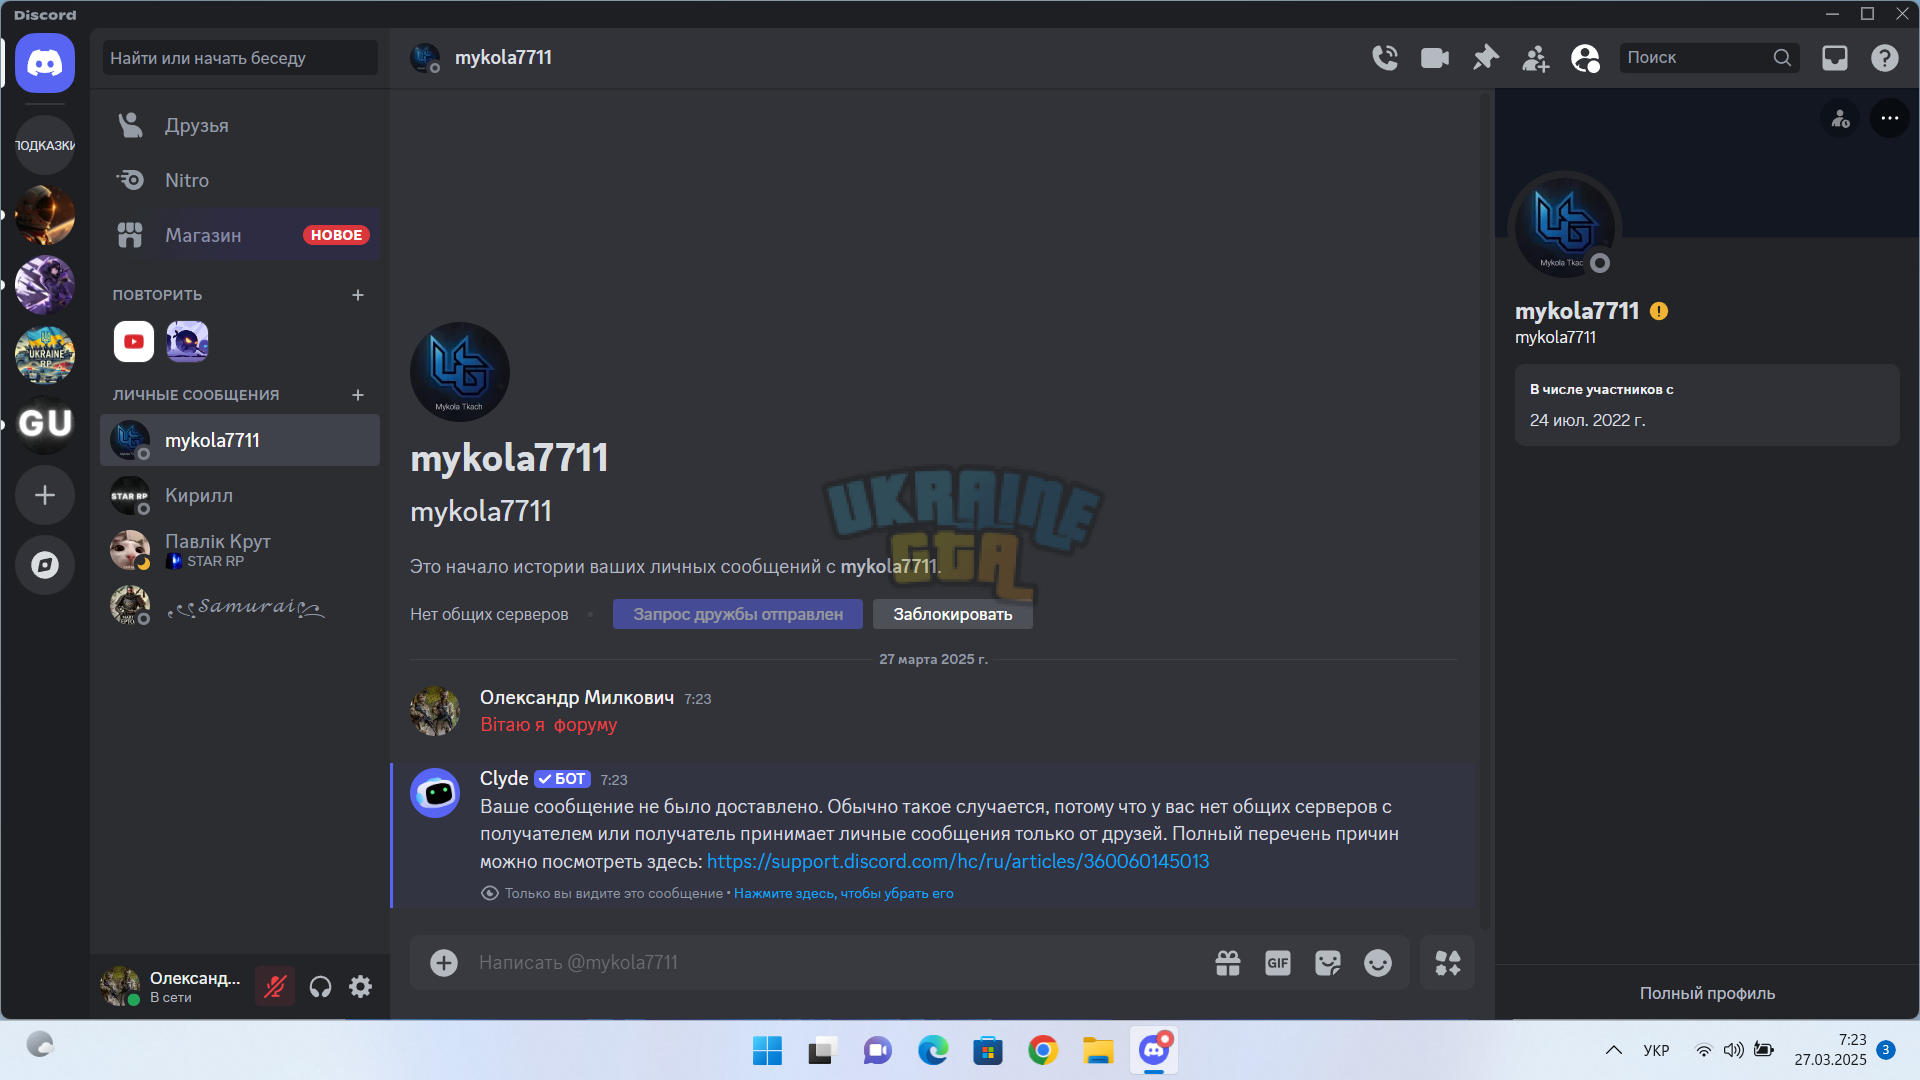The image size is (1920, 1080).
Task: Add a server plus button
Action: click(x=45, y=495)
